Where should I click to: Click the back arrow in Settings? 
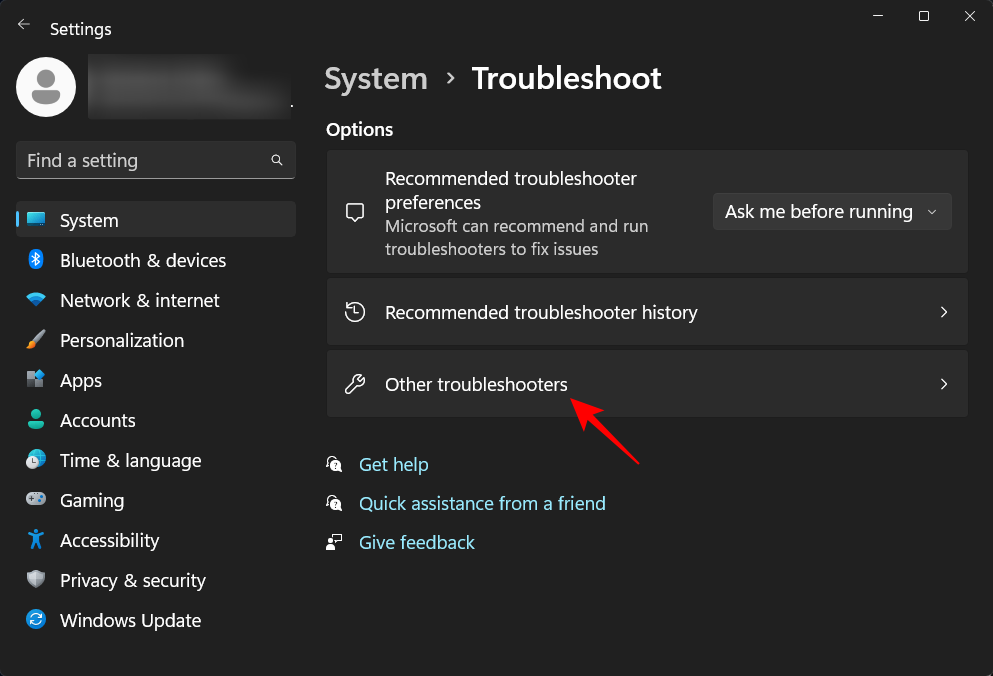pos(23,24)
